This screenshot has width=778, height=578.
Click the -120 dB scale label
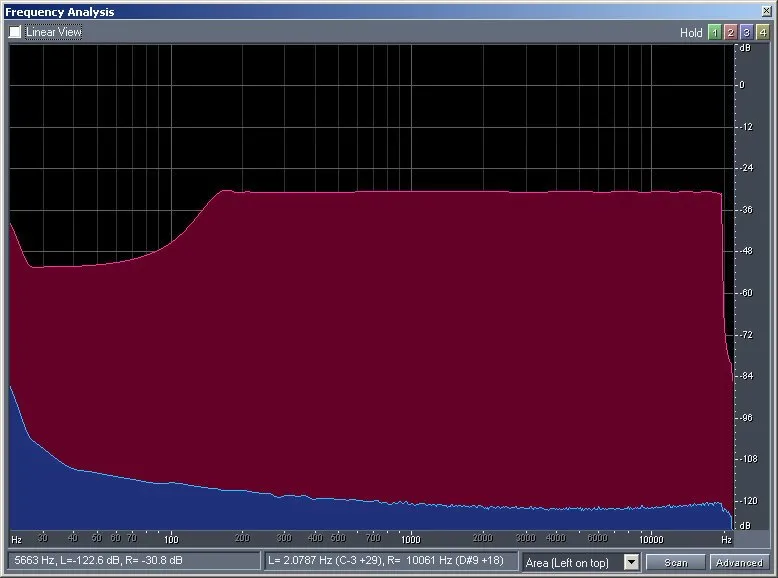coord(748,501)
